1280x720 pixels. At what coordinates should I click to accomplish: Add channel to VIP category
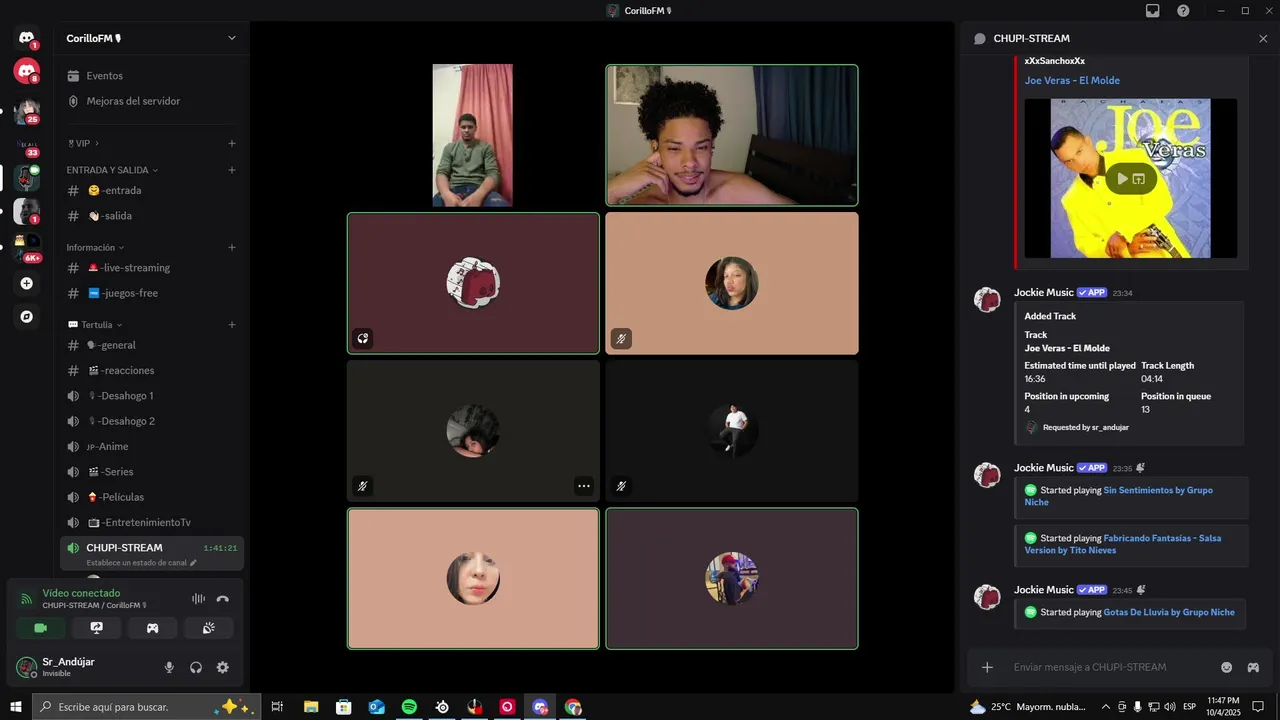click(x=232, y=143)
